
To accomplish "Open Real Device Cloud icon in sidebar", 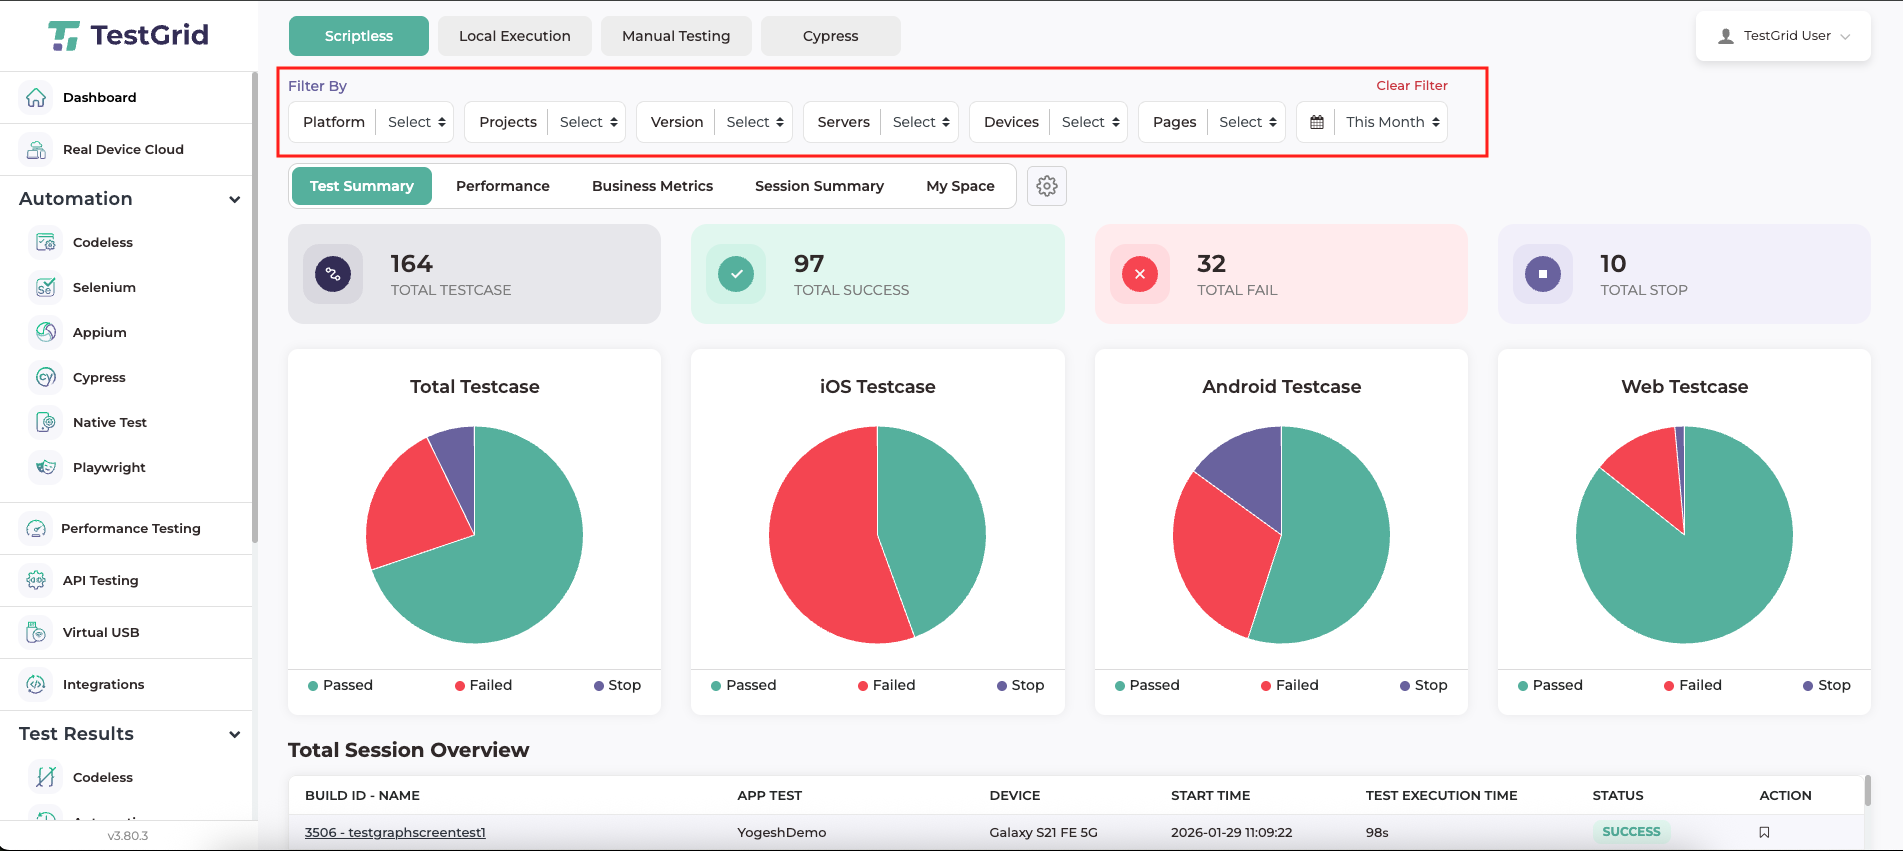I will [36, 150].
